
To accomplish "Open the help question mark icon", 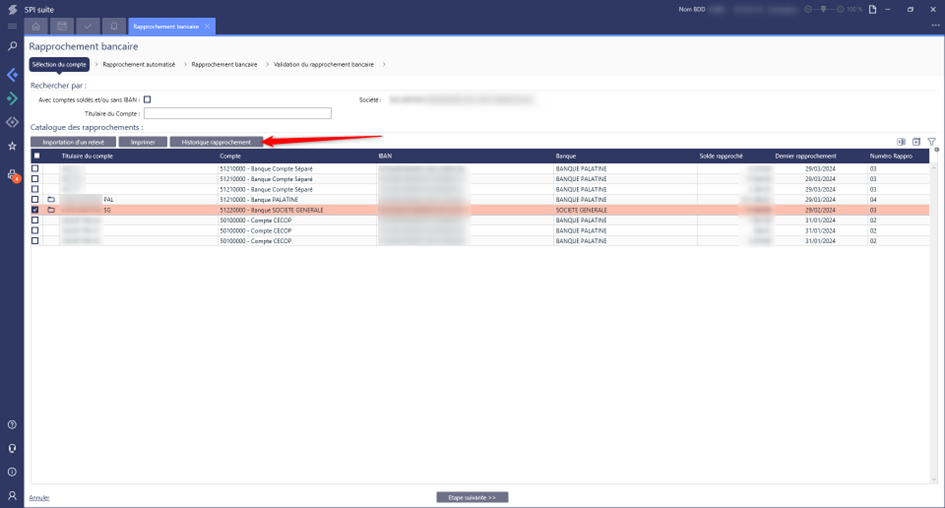I will click(x=12, y=425).
